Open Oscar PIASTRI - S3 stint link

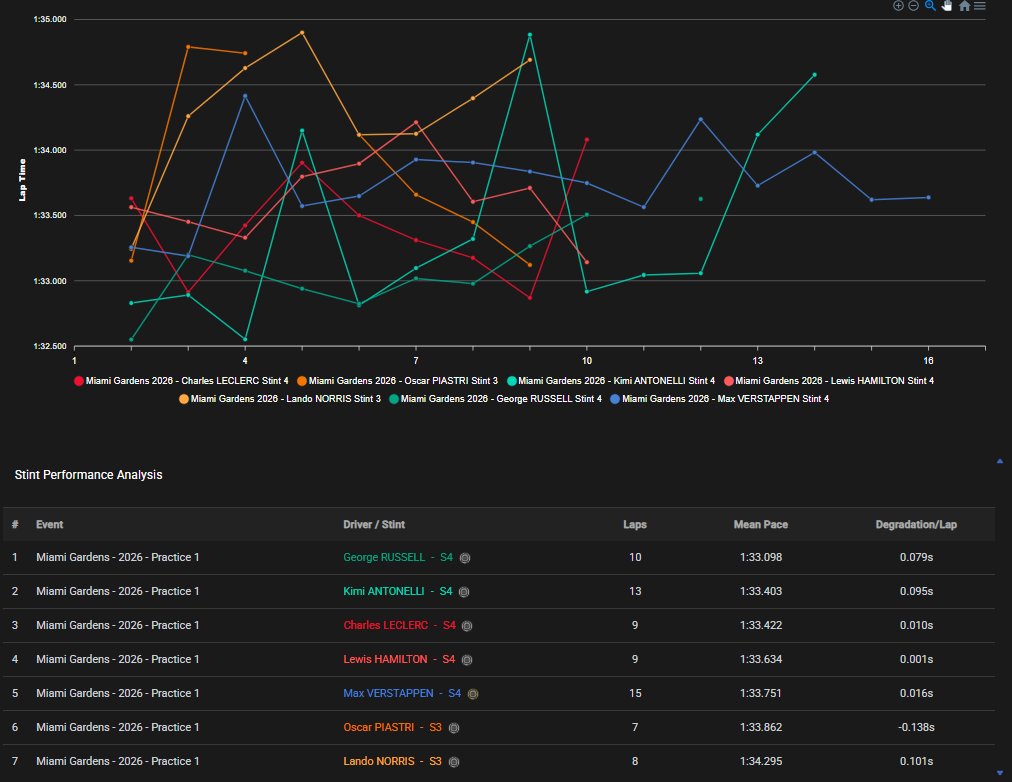[392, 727]
